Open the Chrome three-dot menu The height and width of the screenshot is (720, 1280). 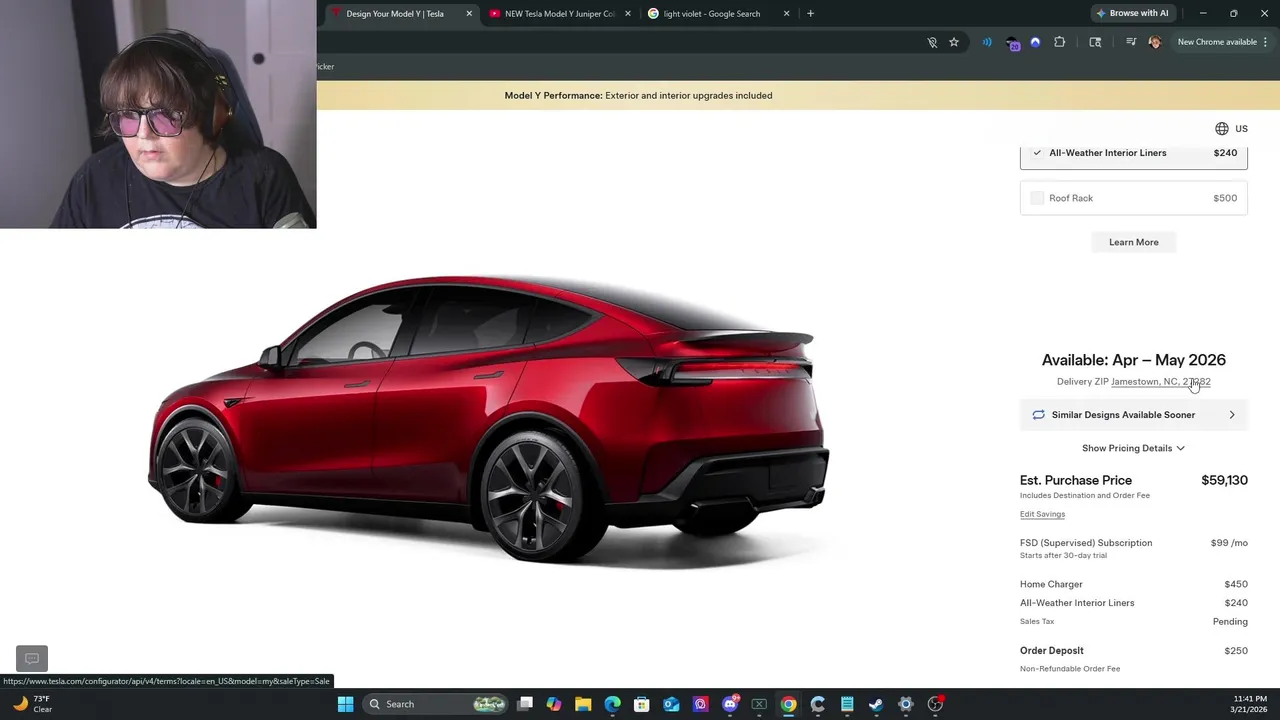point(1265,42)
